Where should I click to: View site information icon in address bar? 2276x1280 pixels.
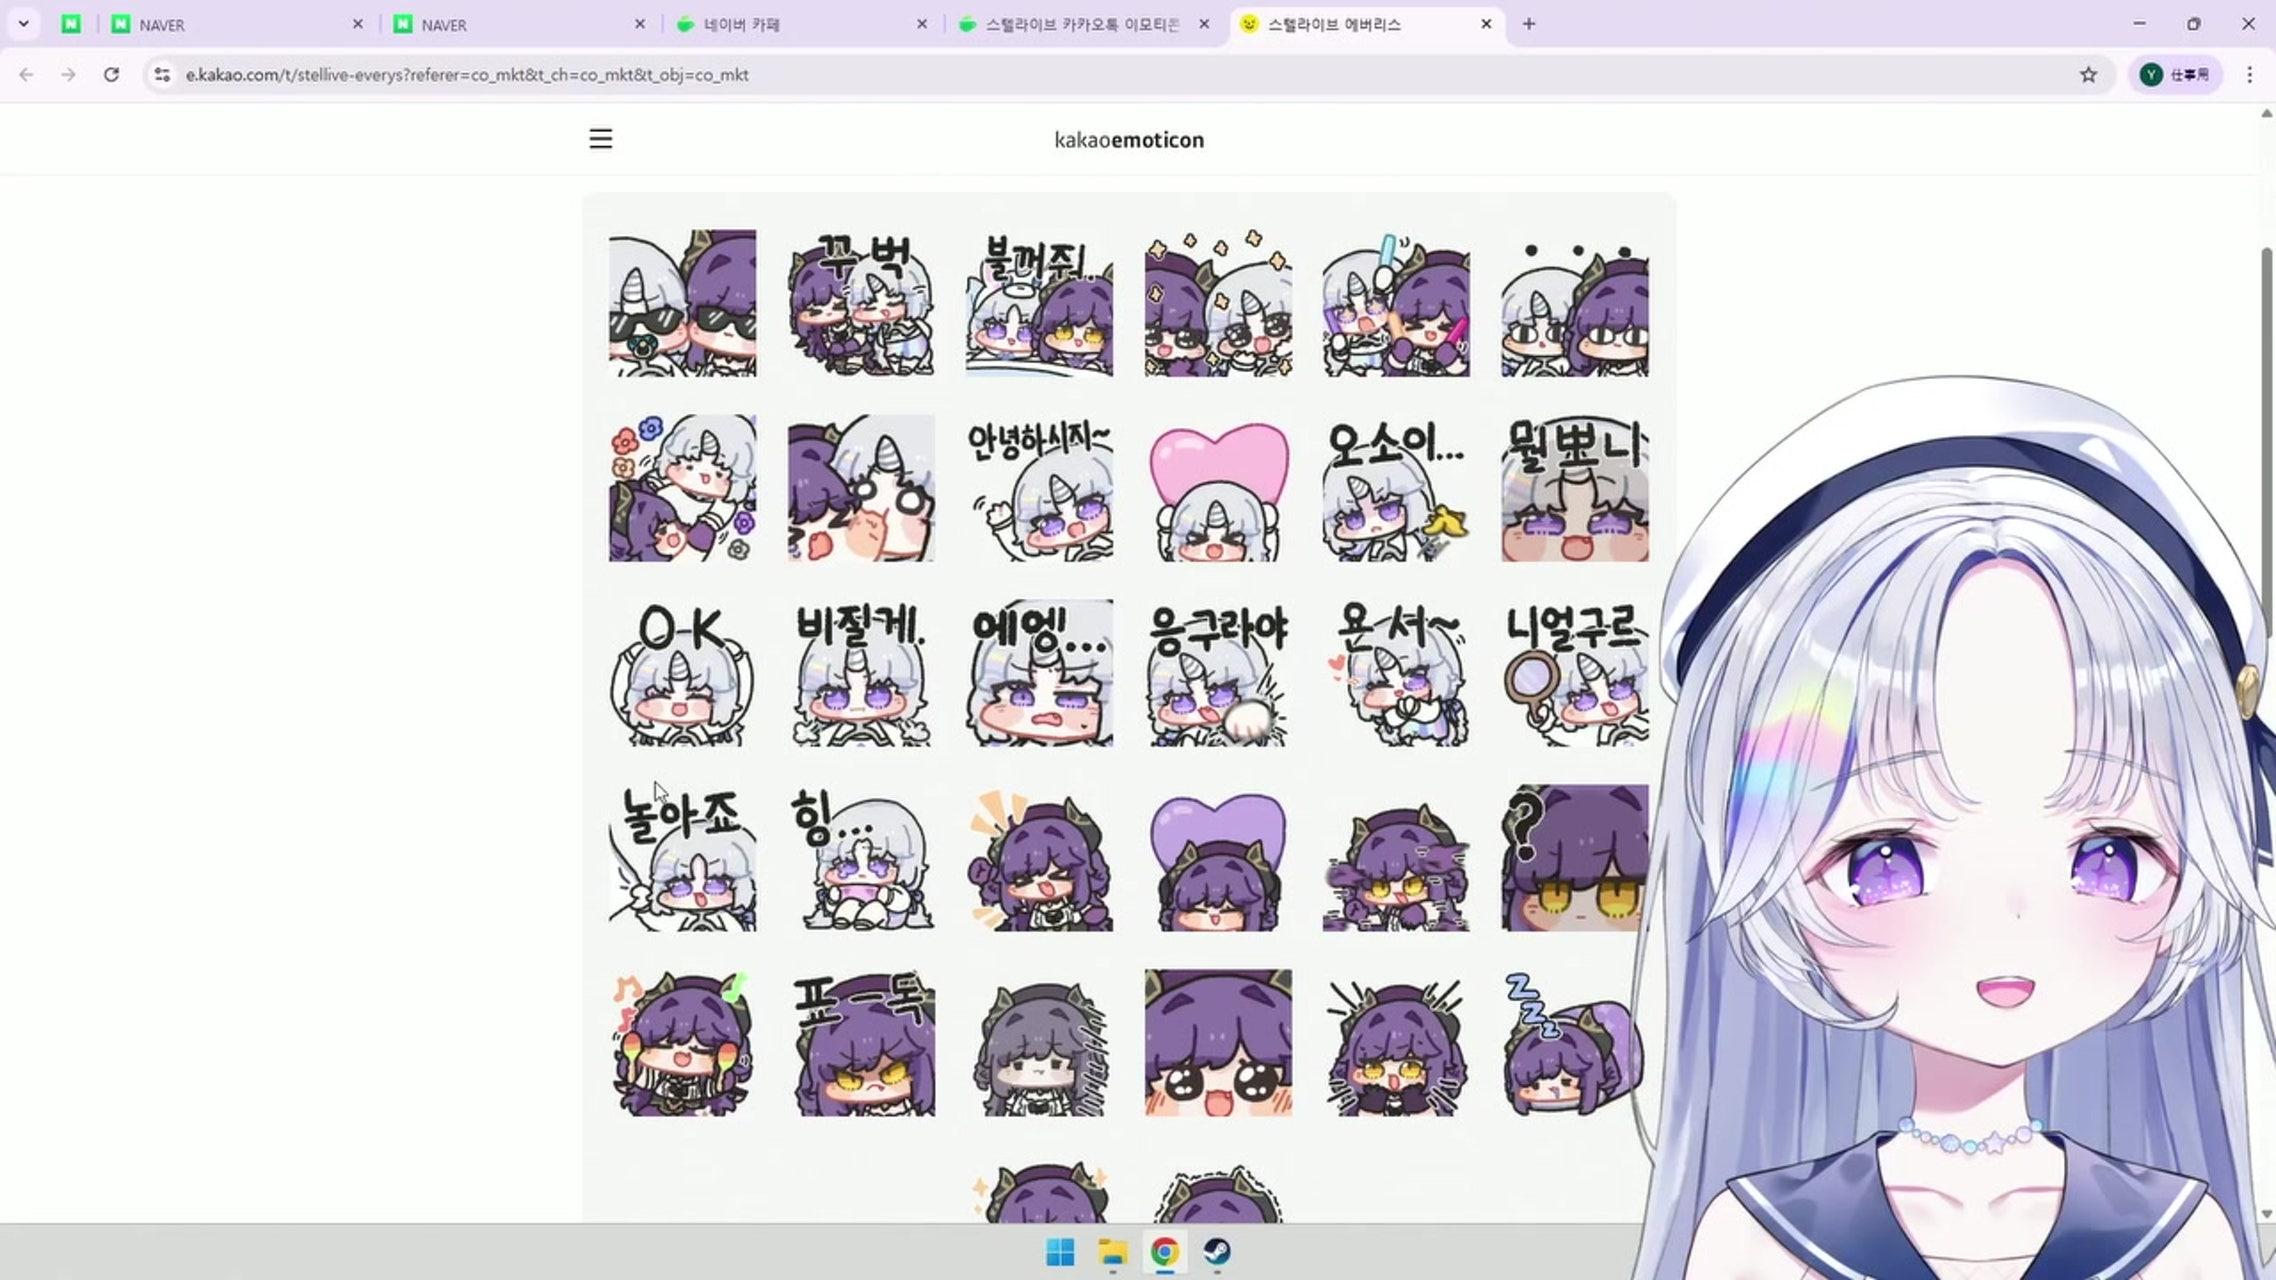coord(162,75)
